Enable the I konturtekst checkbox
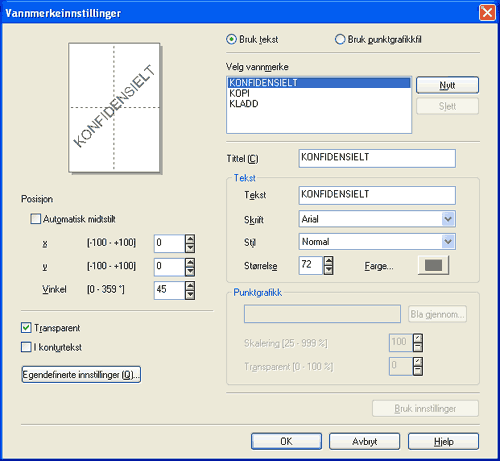The width and height of the screenshot is (500, 461). pos(26,347)
